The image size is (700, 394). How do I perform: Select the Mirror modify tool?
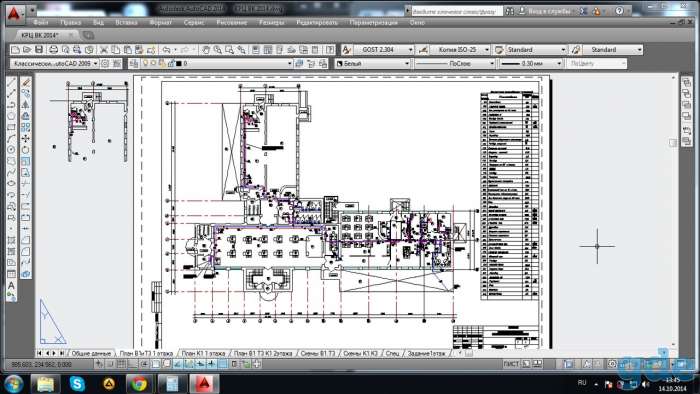tap(26, 105)
